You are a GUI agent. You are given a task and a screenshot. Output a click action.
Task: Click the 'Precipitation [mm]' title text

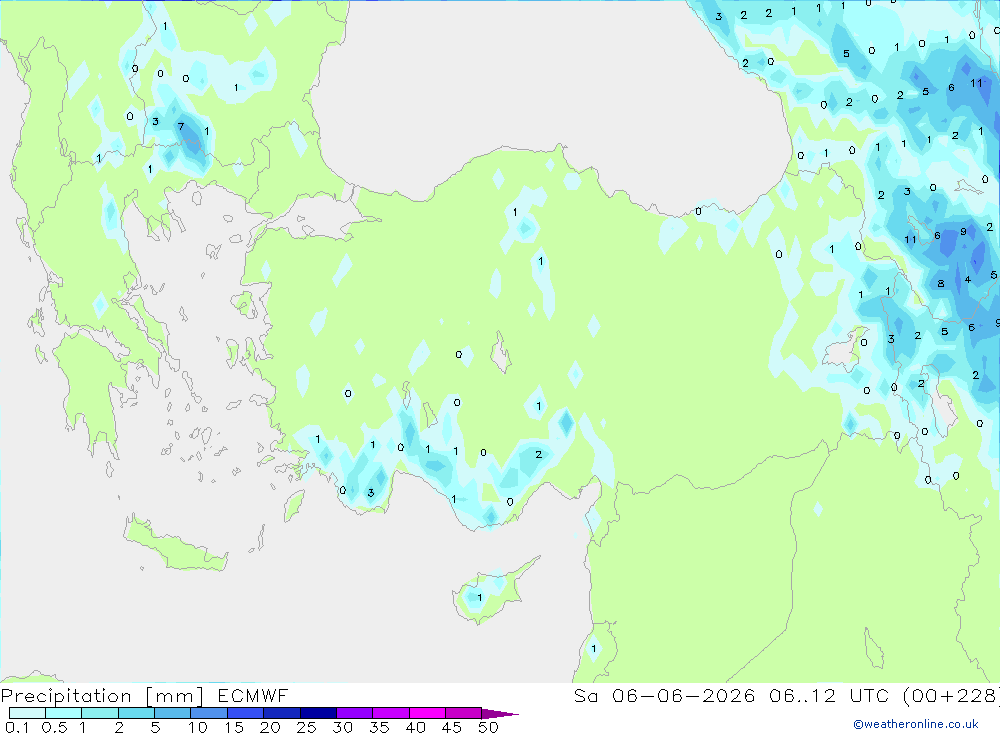pos(102,696)
